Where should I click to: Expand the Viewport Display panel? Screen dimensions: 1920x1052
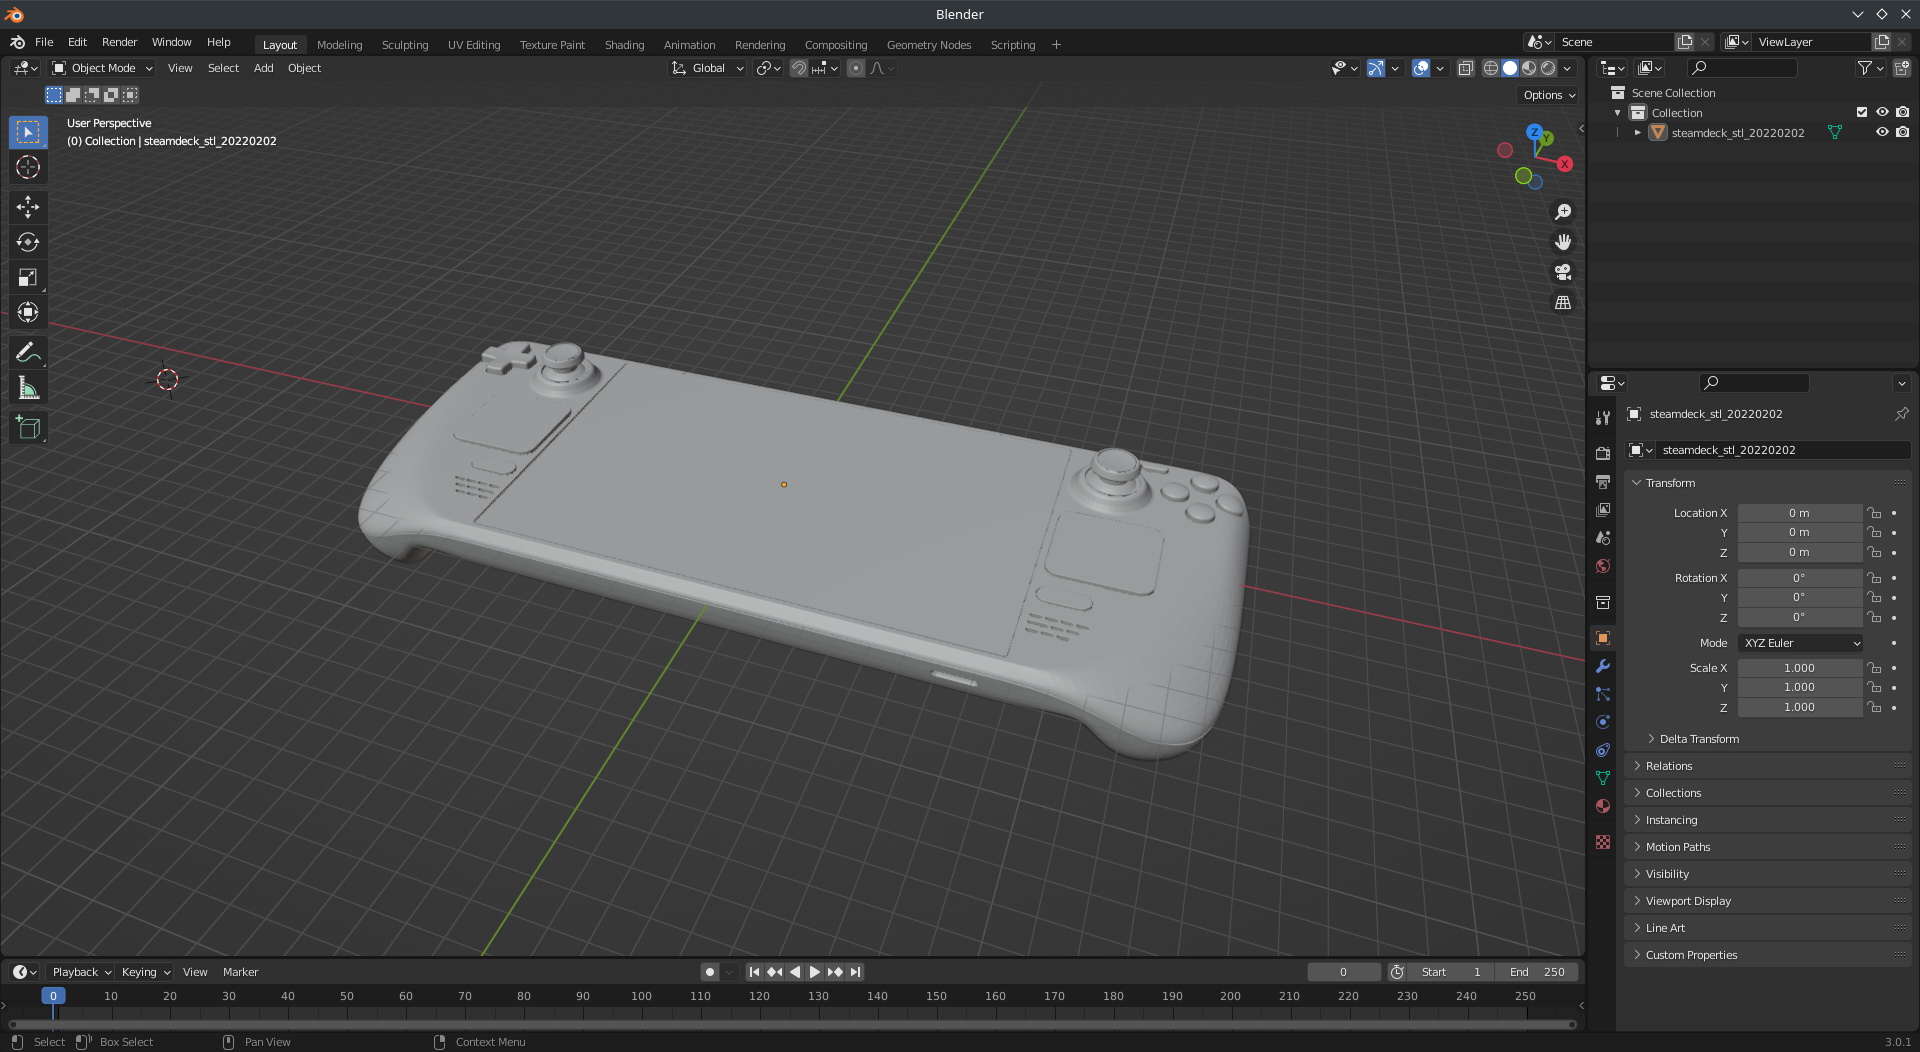coord(1768,901)
